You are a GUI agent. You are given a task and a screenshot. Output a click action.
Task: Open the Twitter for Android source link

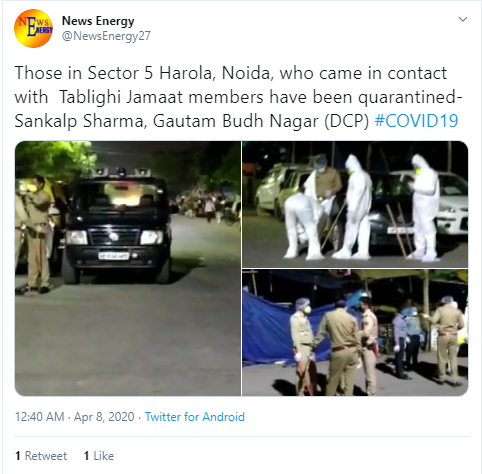coord(195,417)
